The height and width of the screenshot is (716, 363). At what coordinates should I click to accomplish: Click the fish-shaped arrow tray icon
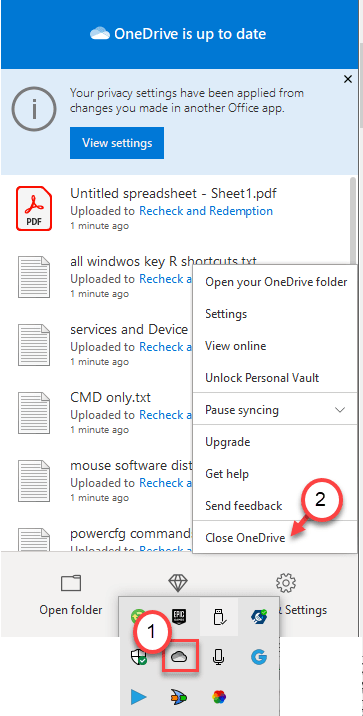(x=179, y=697)
